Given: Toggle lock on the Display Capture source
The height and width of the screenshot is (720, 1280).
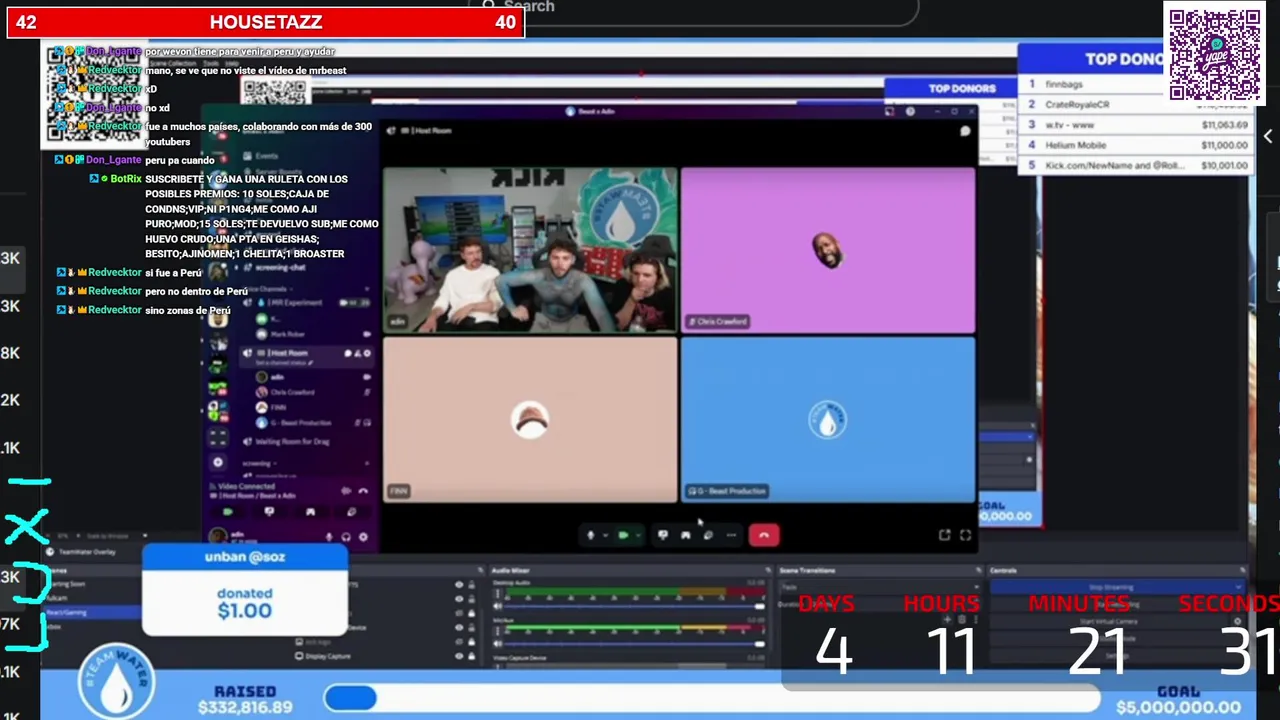Looking at the screenshot, I should [x=471, y=656].
